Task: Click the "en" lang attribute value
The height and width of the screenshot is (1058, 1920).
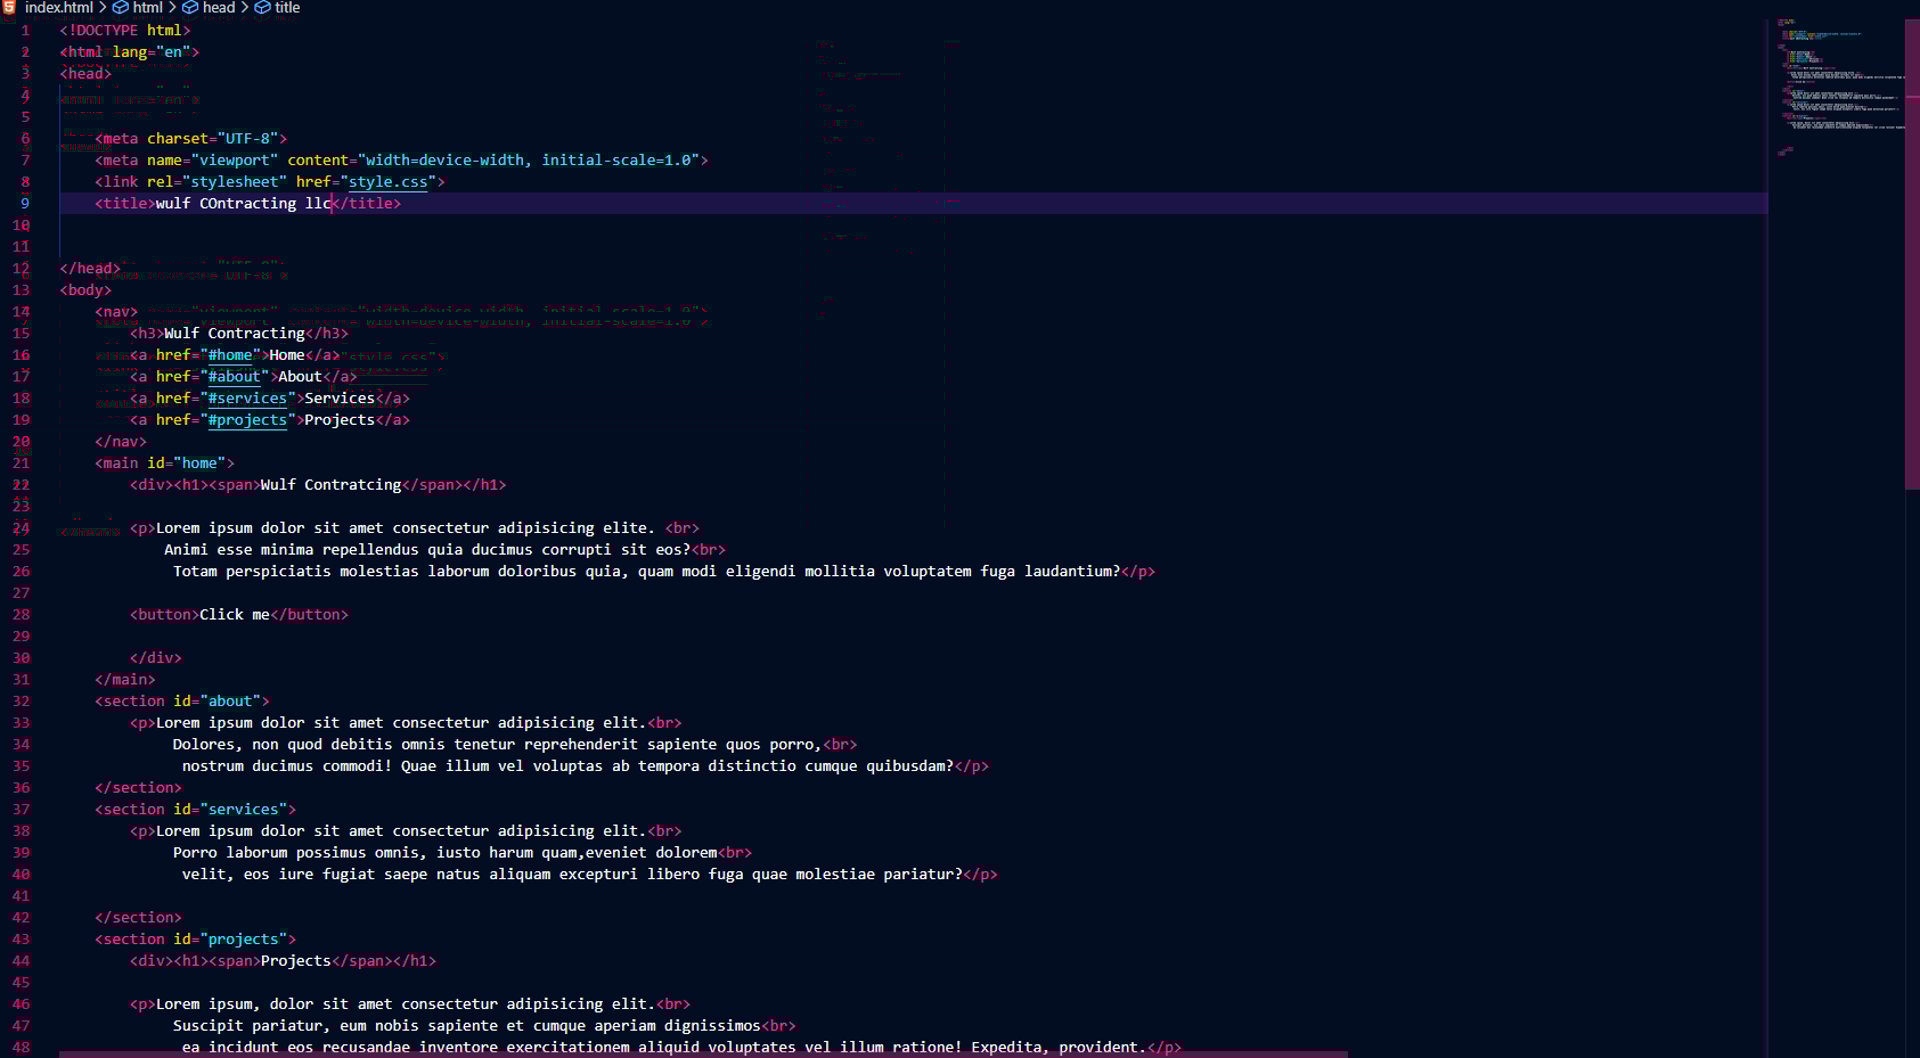Action: coord(173,52)
